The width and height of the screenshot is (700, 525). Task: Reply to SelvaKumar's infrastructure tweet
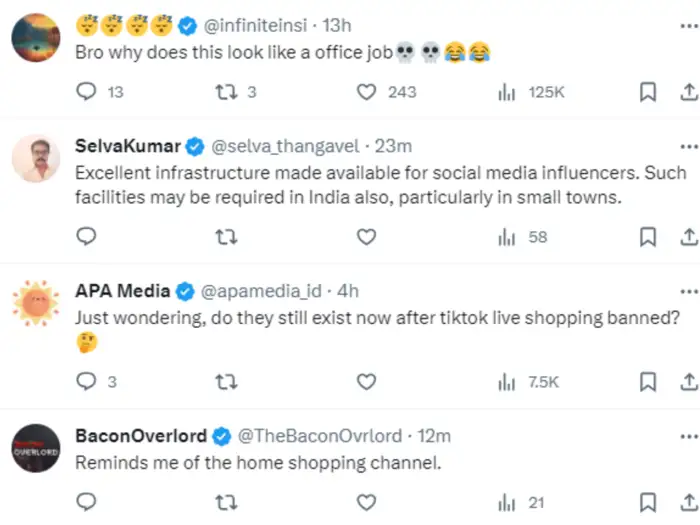[87, 237]
